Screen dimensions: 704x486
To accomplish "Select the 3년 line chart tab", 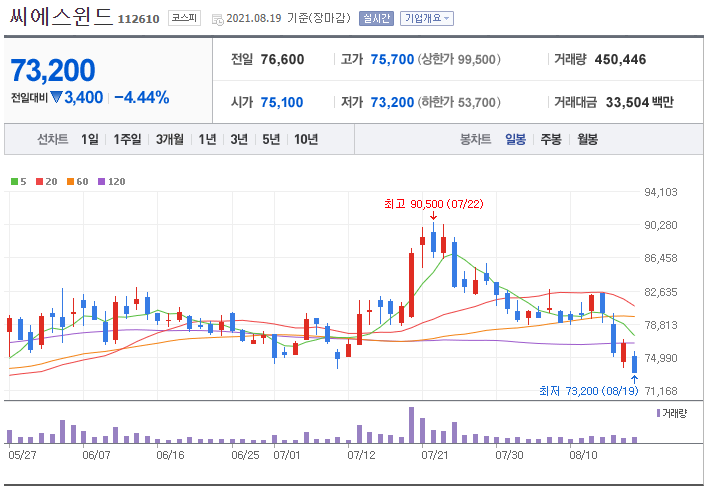I will tap(239, 139).
